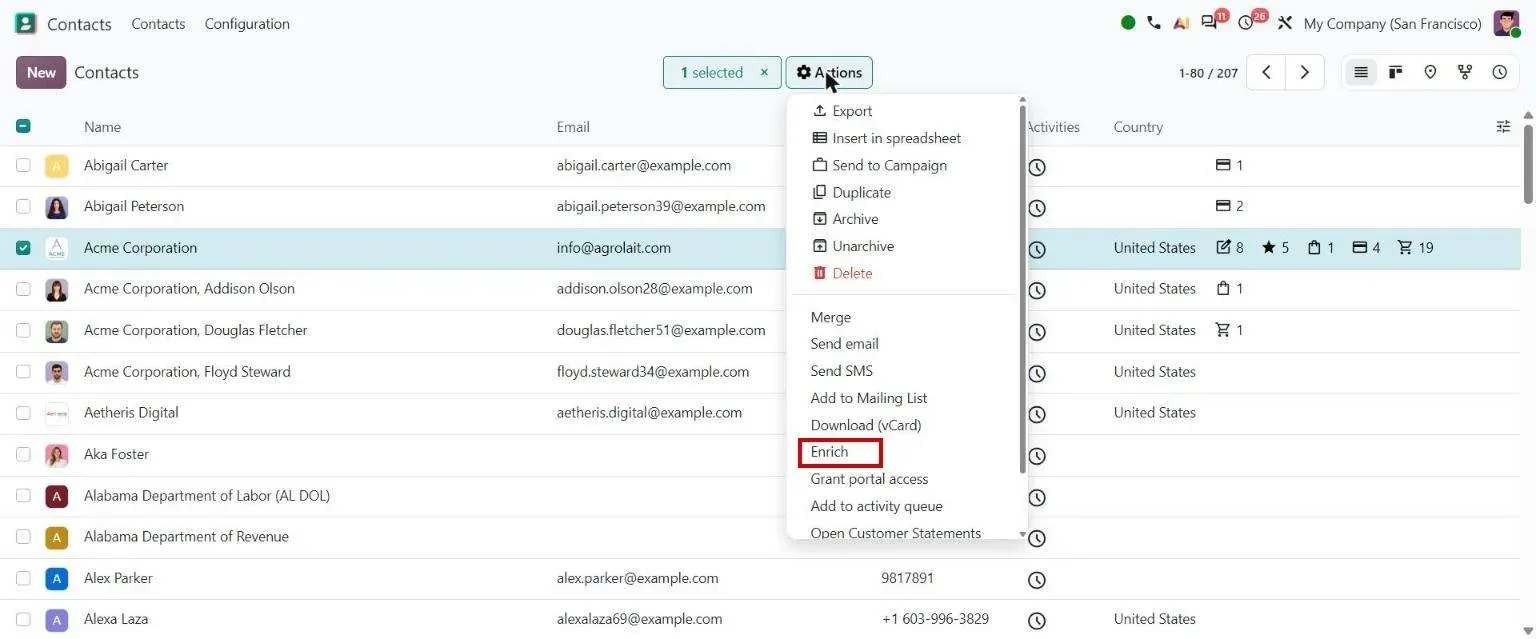
Task: Open the Configuration menu
Action: (247, 23)
